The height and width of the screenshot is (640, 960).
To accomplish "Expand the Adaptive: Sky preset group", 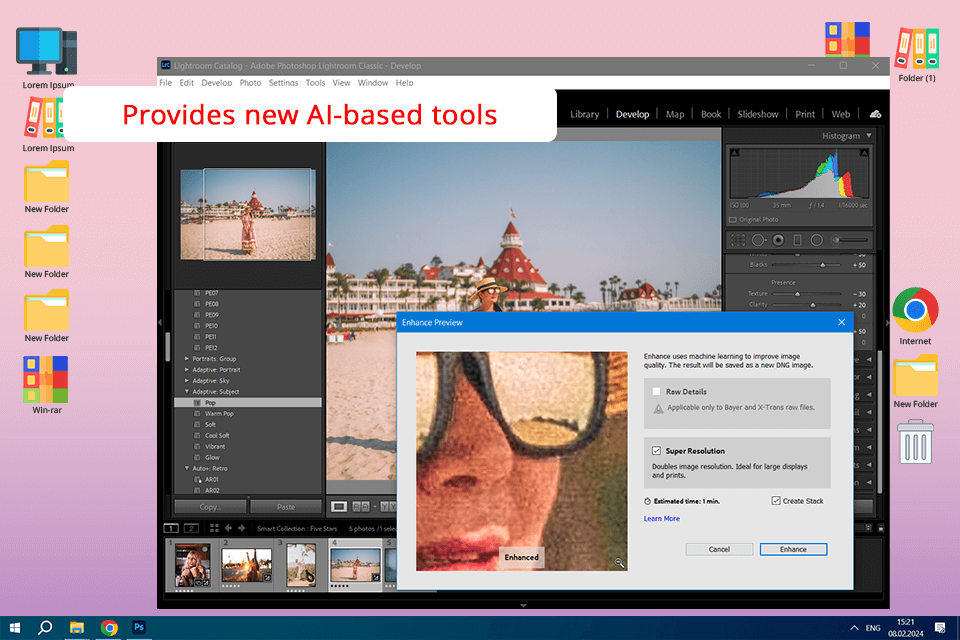I will [x=186, y=381].
